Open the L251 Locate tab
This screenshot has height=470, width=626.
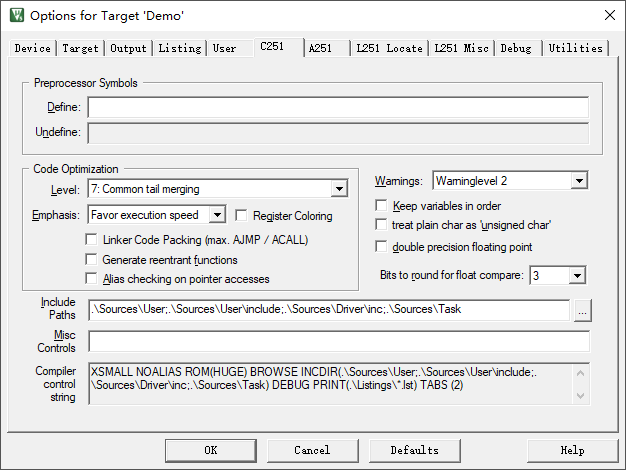(387, 48)
